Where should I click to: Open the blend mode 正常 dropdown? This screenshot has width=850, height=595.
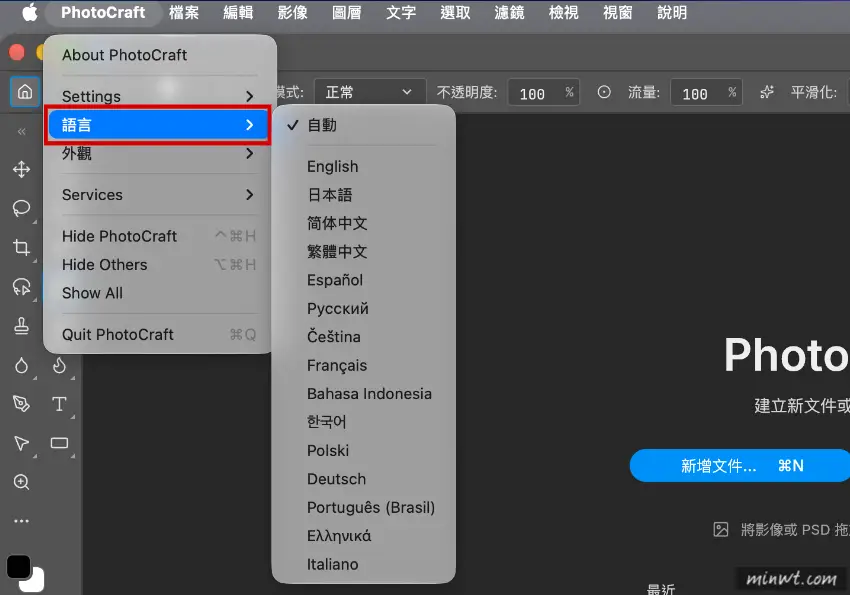click(x=370, y=92)
